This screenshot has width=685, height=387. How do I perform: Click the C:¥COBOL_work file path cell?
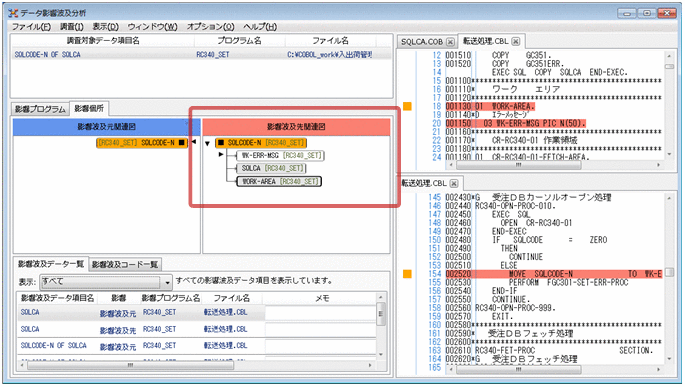point(330,55)
